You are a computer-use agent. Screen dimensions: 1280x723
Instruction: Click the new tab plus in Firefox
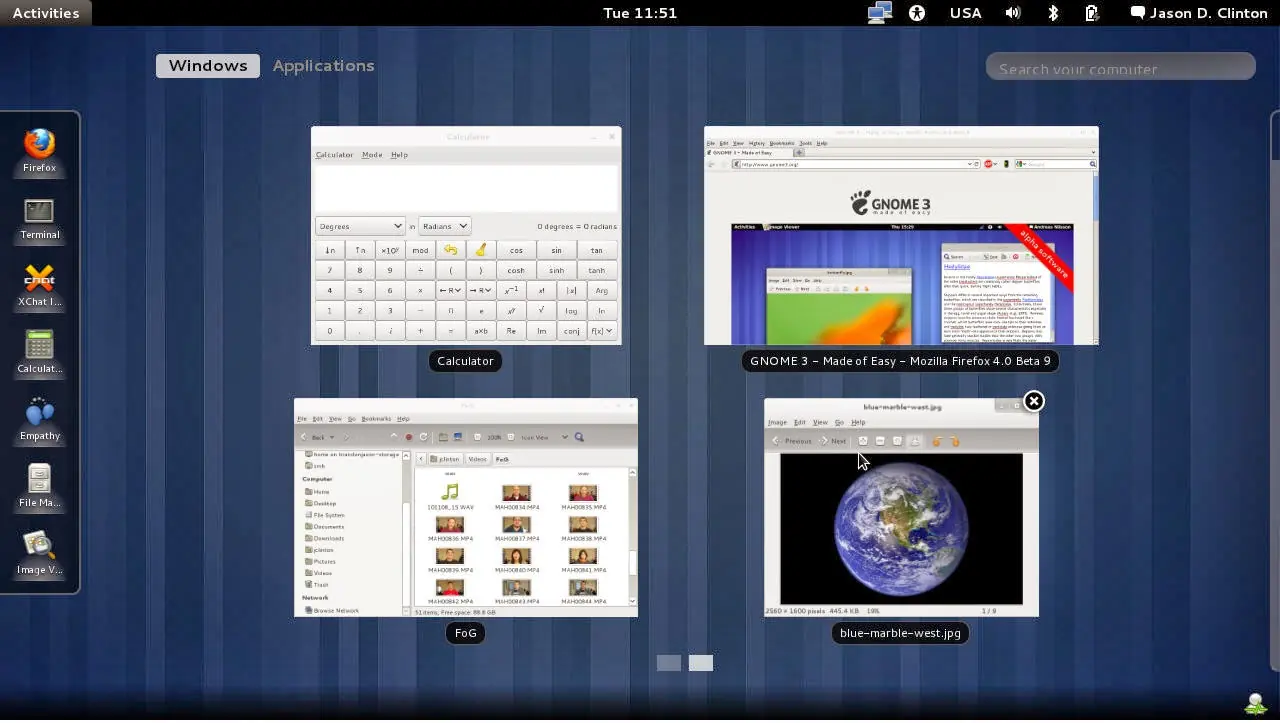tap(798, 153)
